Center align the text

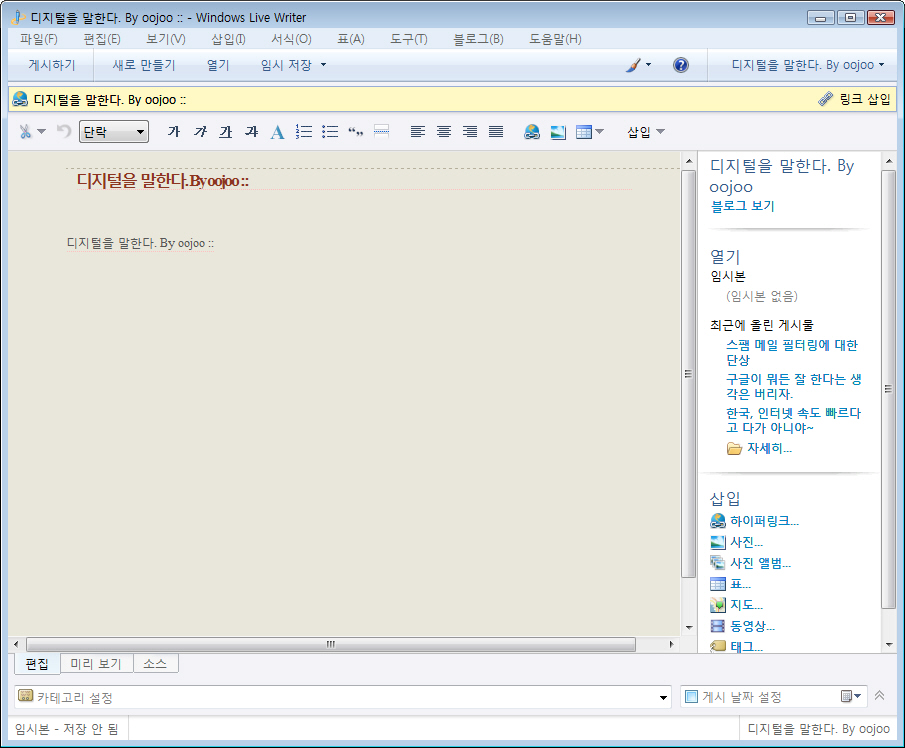pyautogui.click(x=444, y=132)
